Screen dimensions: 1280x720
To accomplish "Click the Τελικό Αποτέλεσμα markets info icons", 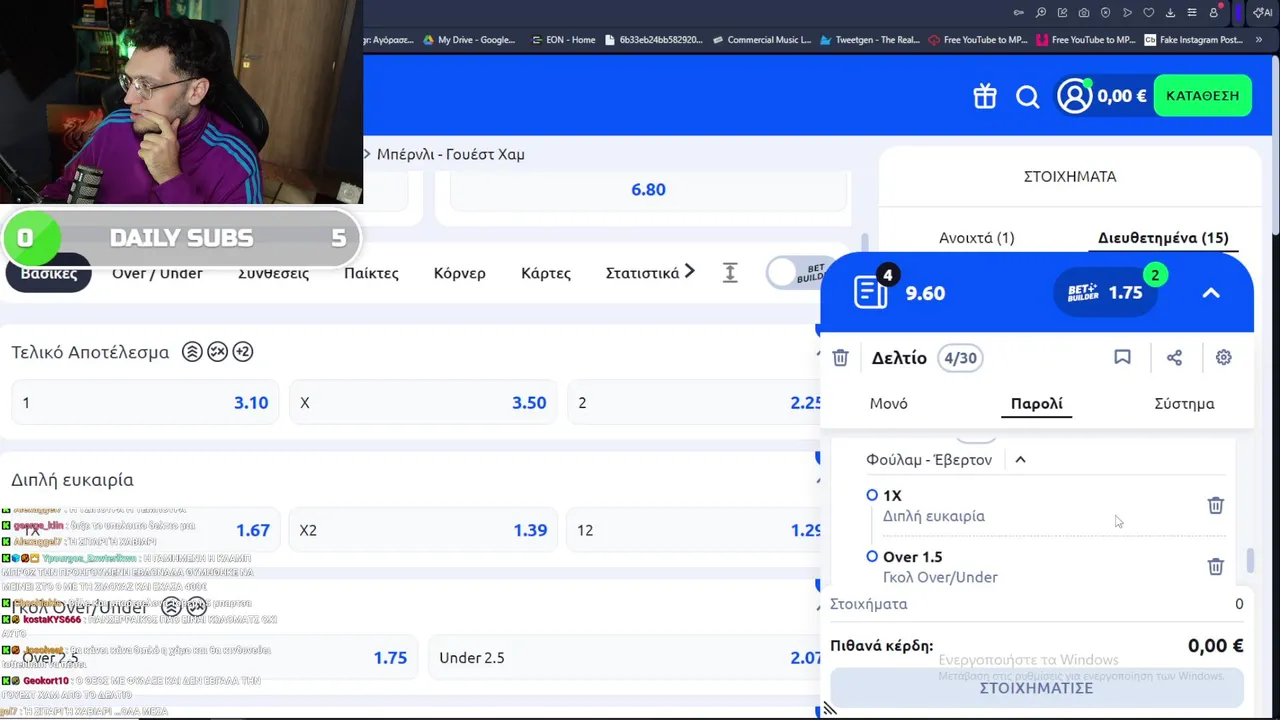I will 217,352.
